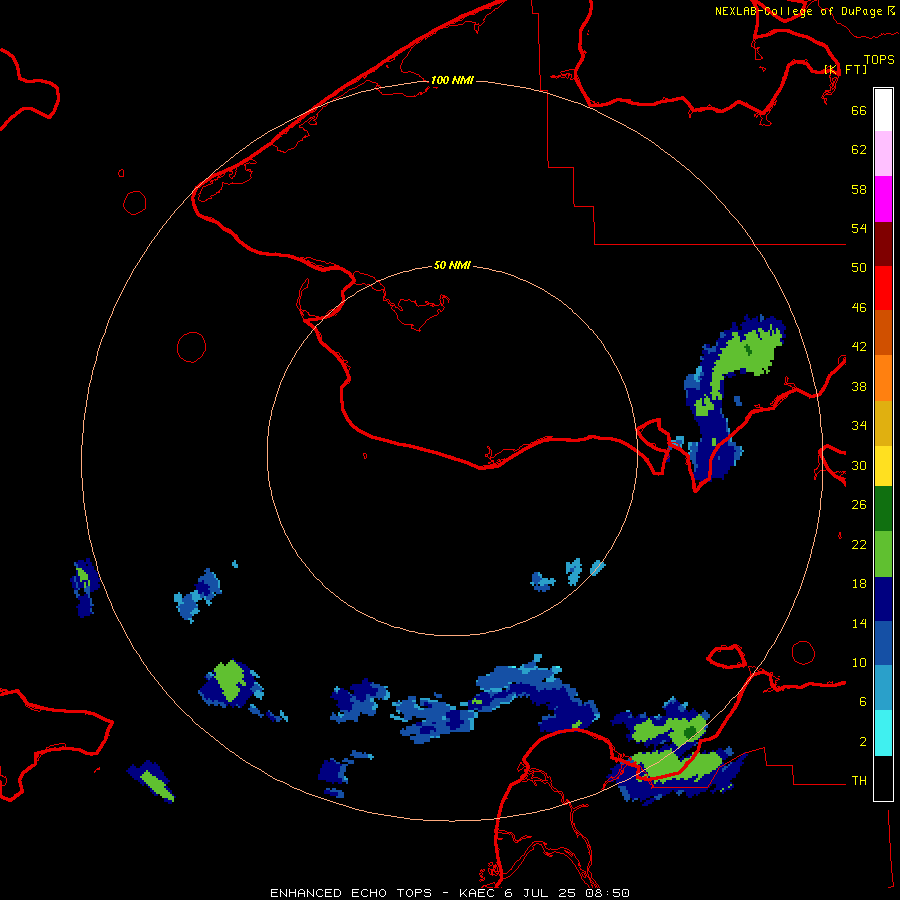Screen dimensions: 900x900
Task: Click the 54 legend value
Action: click(x=859, y=228)
